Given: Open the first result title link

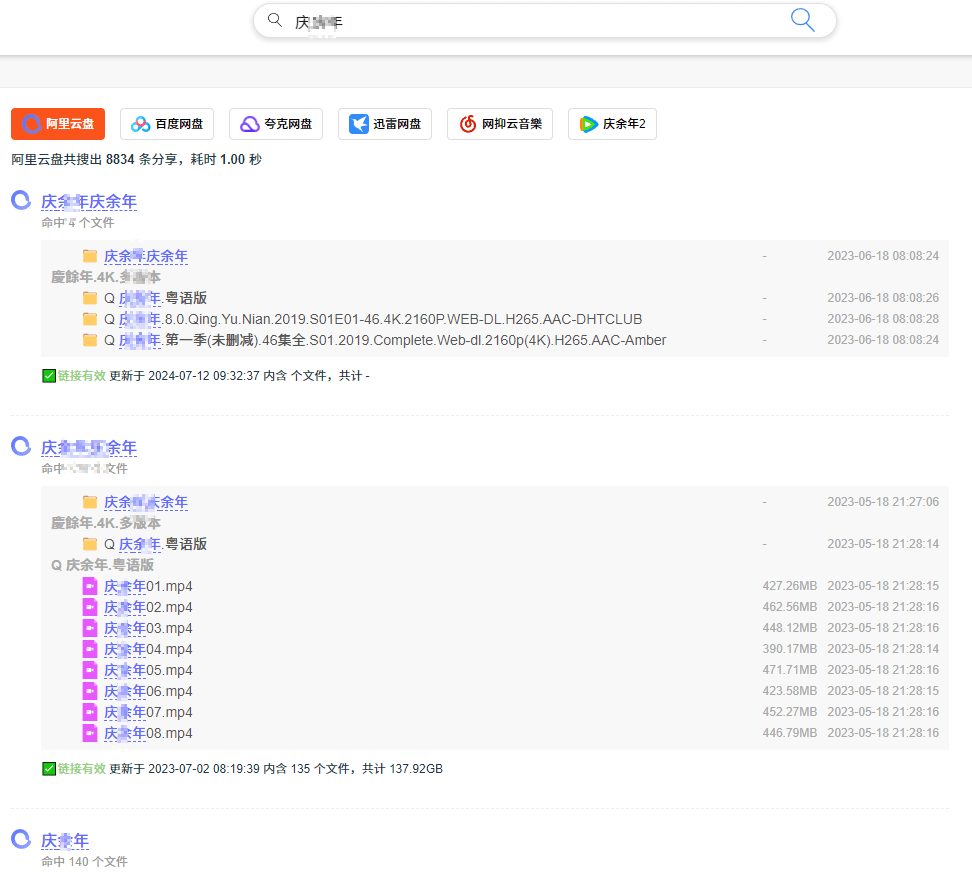Looking at the screenshot, I should click(x=89, y=202).
